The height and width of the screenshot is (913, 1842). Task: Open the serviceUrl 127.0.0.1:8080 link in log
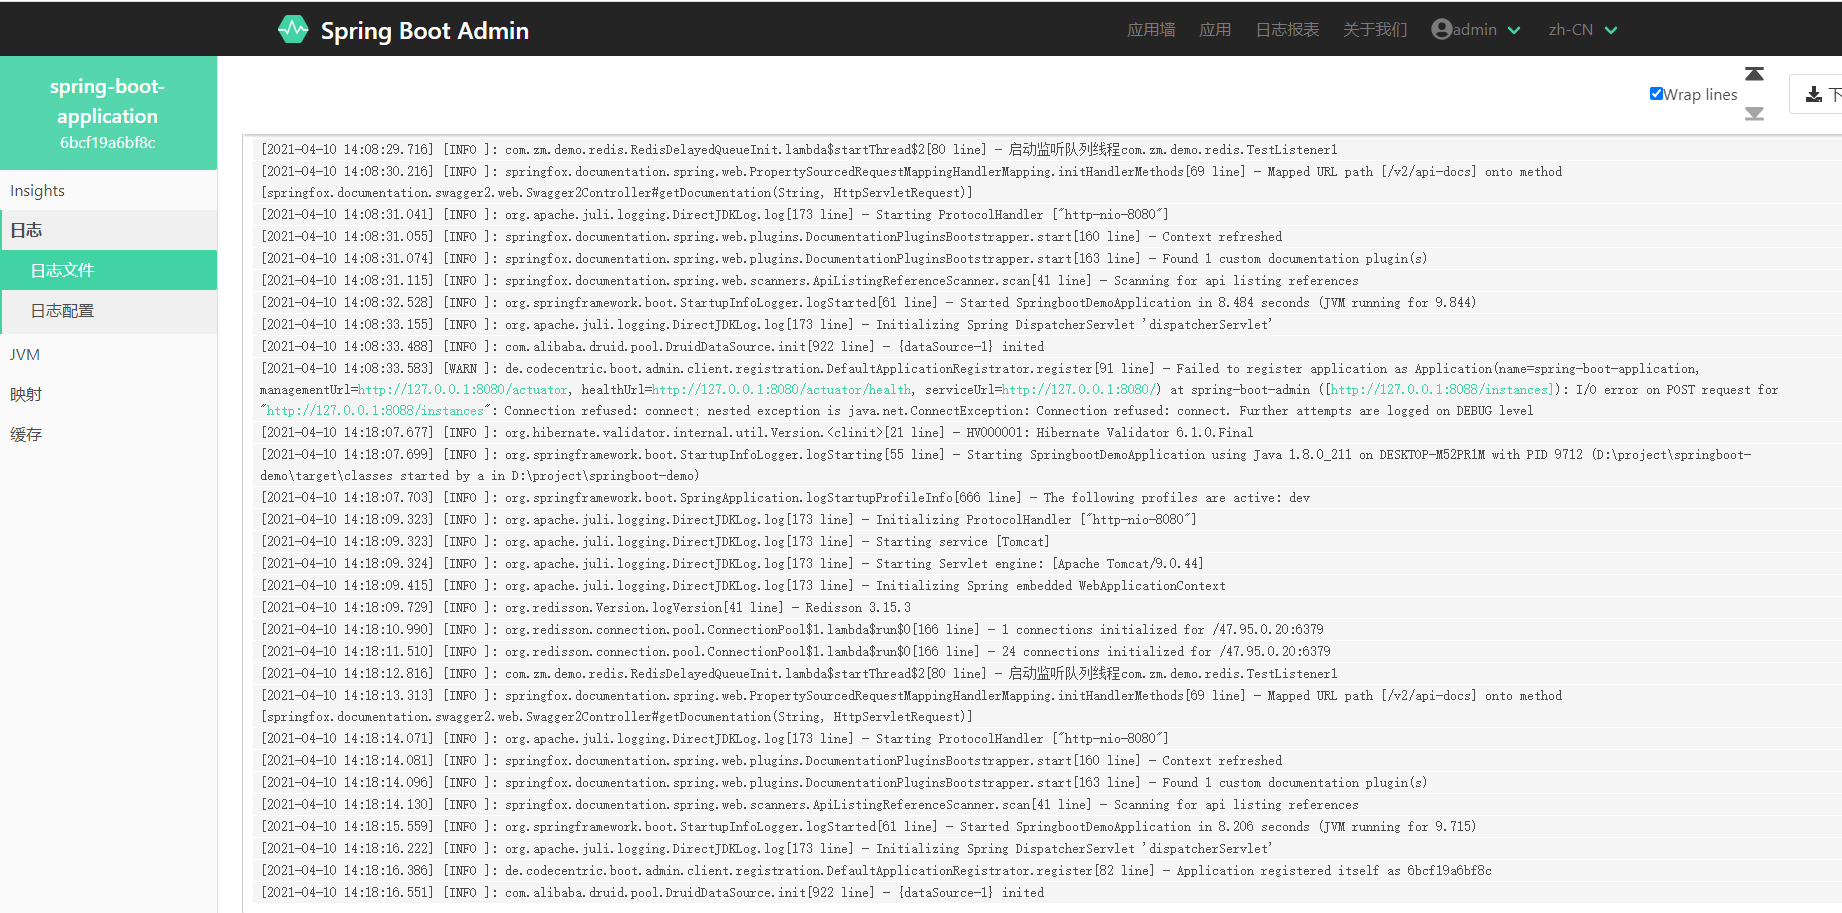1079,390
